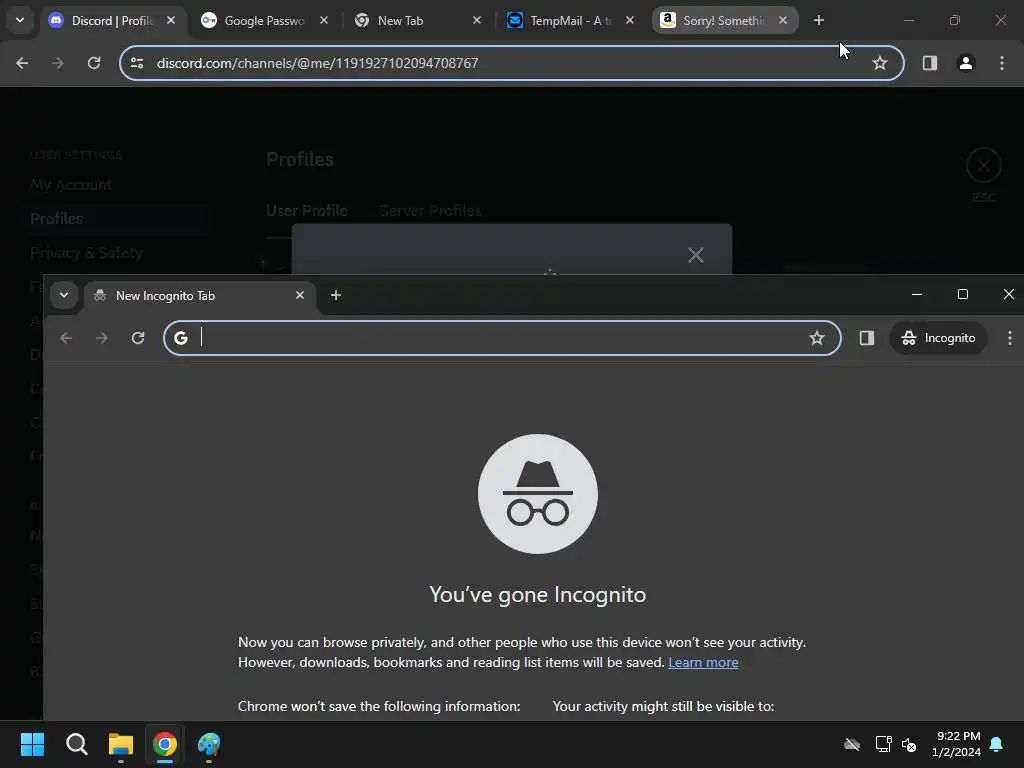Screen dimensions: 1024x768
Task: Close Discord settings with ESC circle button
Action: (x=984, y=166)
